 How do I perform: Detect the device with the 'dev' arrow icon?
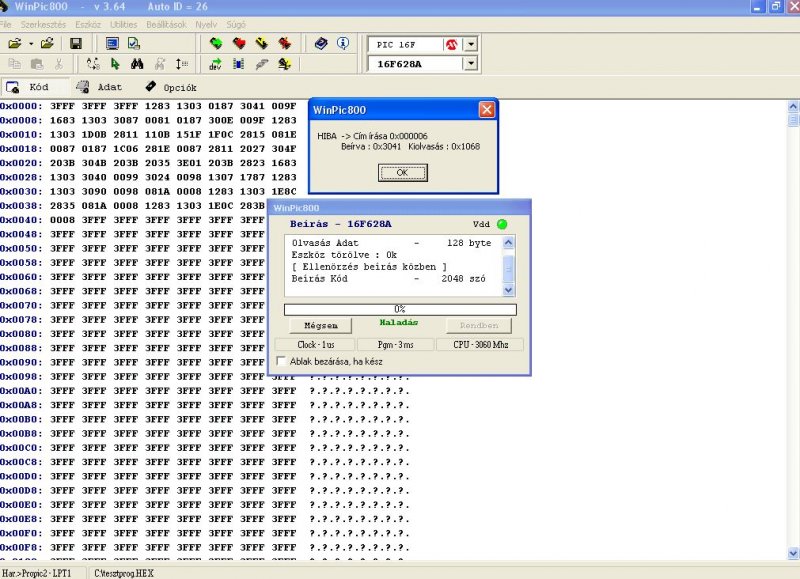[216, 64]
